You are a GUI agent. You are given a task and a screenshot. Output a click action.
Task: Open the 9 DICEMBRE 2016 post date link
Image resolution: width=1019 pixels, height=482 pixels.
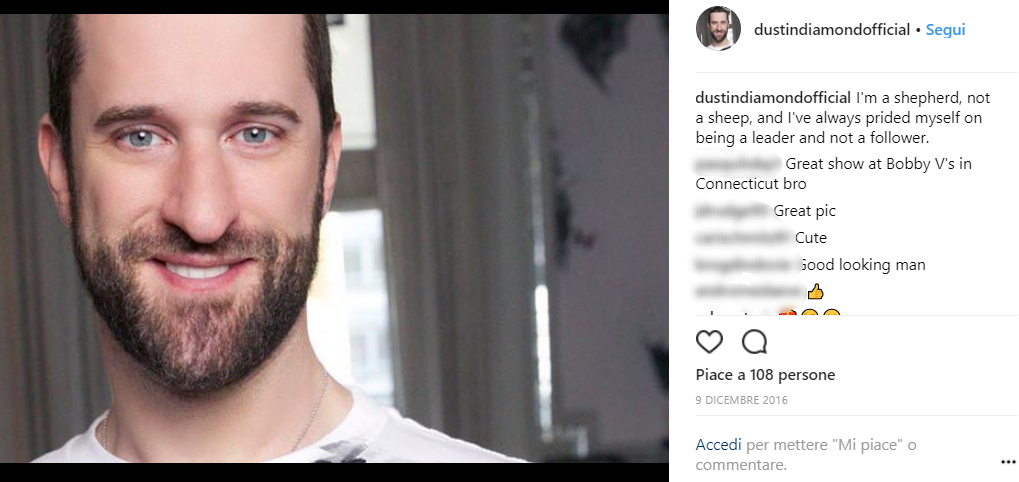[x=742, y=400]
